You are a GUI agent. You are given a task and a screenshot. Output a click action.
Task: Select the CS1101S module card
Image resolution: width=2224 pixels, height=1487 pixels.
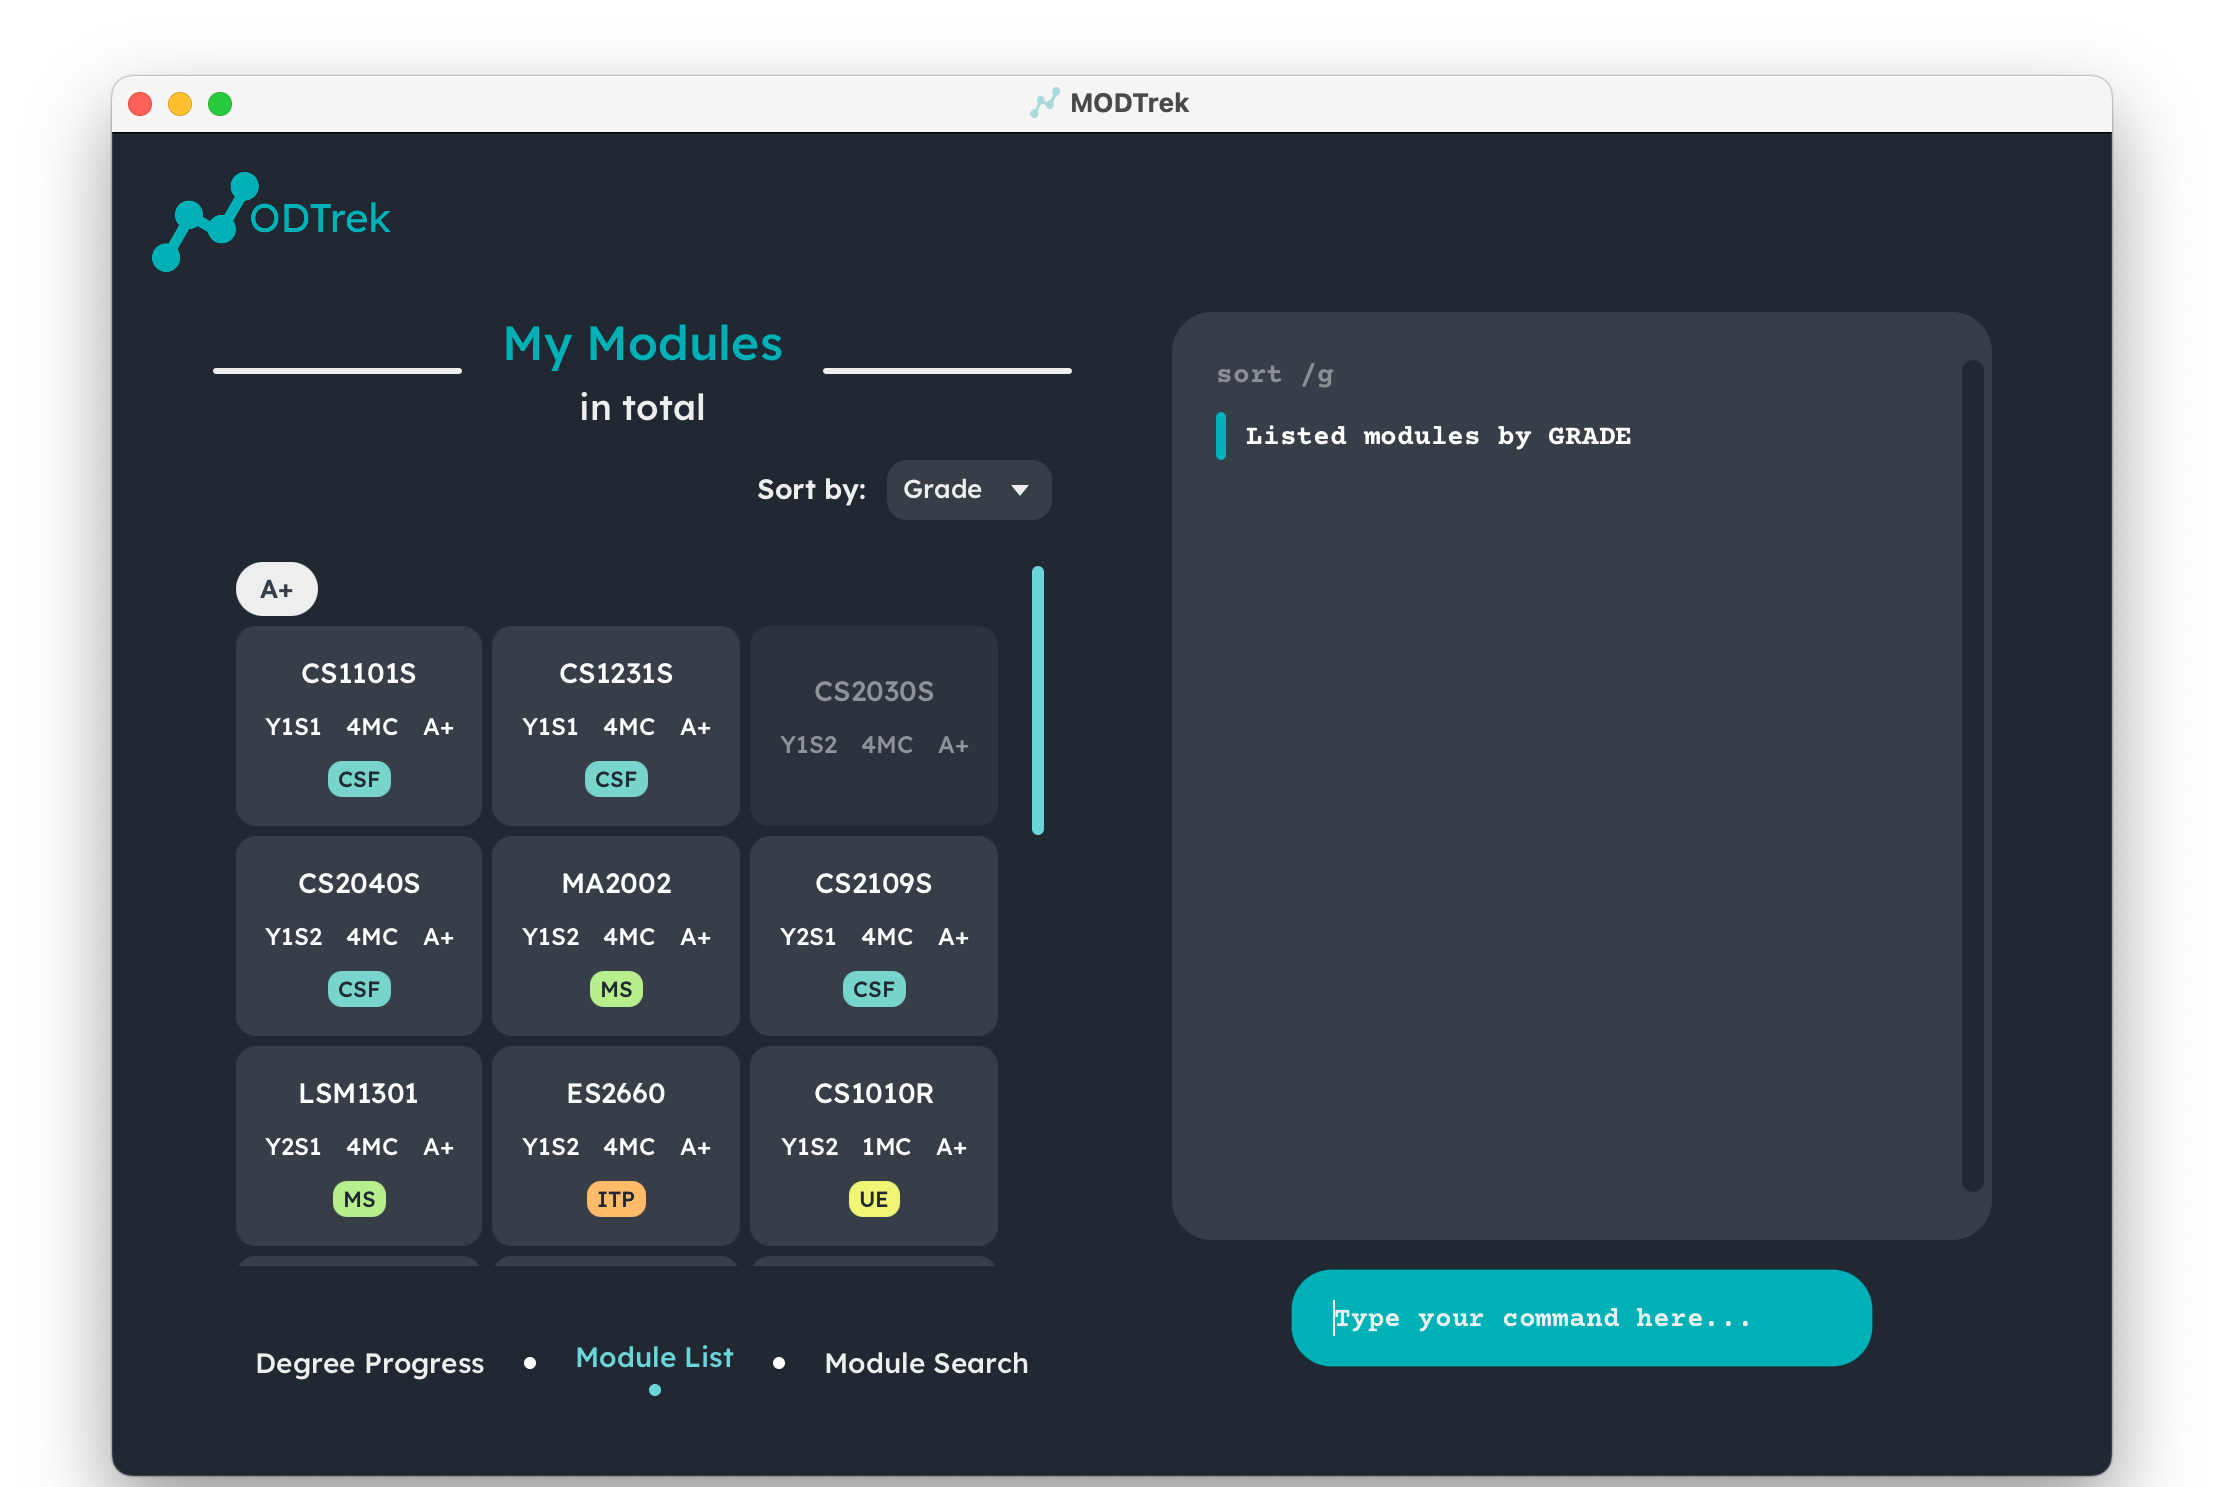[x=359, y=726]
